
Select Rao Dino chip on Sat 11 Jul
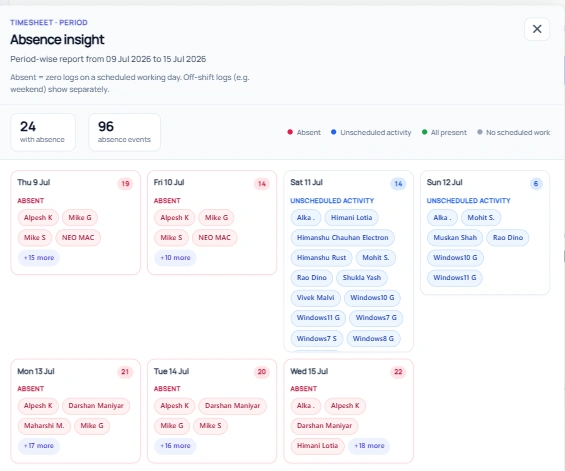click(x=312, y=278)
